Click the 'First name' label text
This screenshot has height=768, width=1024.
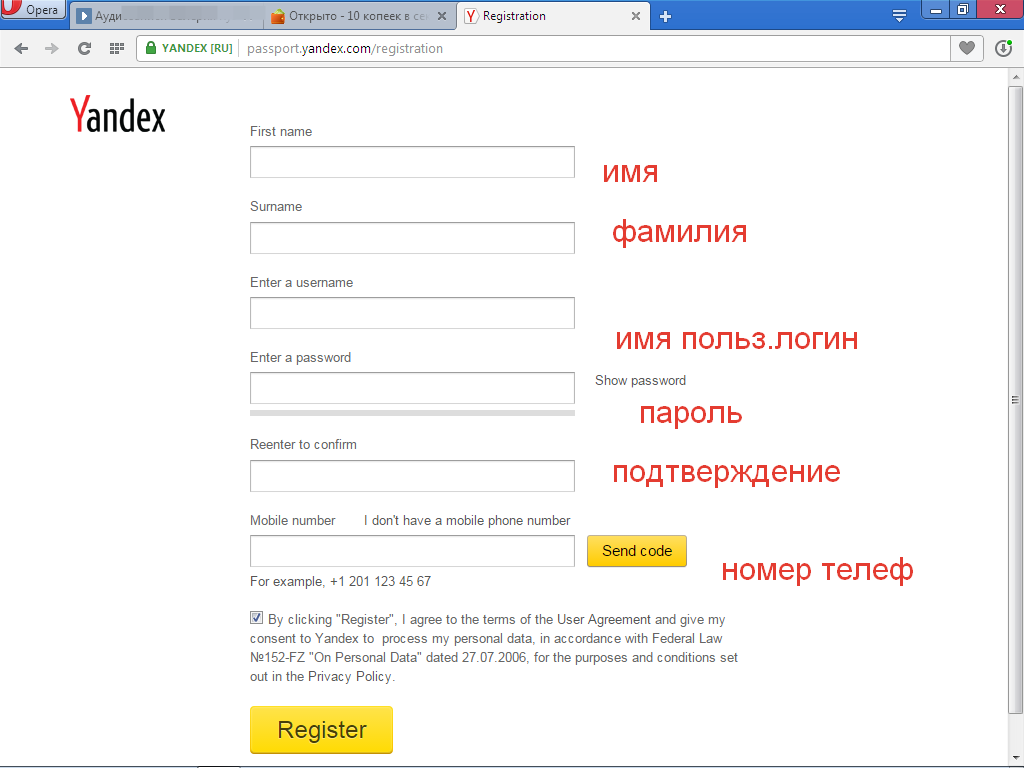pyautogui.click(x=281, y=131)
